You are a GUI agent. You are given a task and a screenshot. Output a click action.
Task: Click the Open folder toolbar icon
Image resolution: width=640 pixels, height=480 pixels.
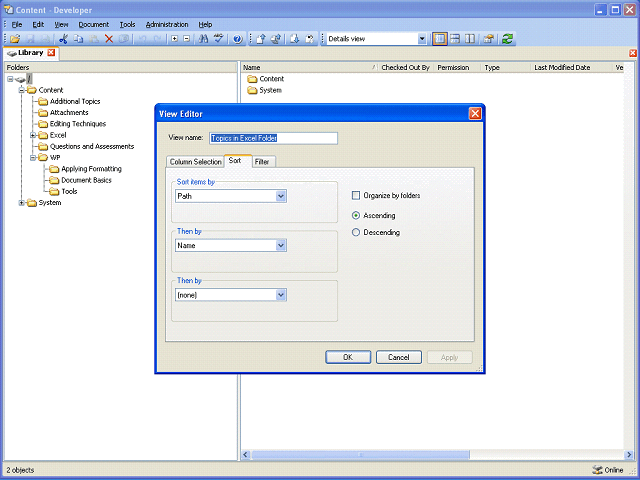(15, 39)
